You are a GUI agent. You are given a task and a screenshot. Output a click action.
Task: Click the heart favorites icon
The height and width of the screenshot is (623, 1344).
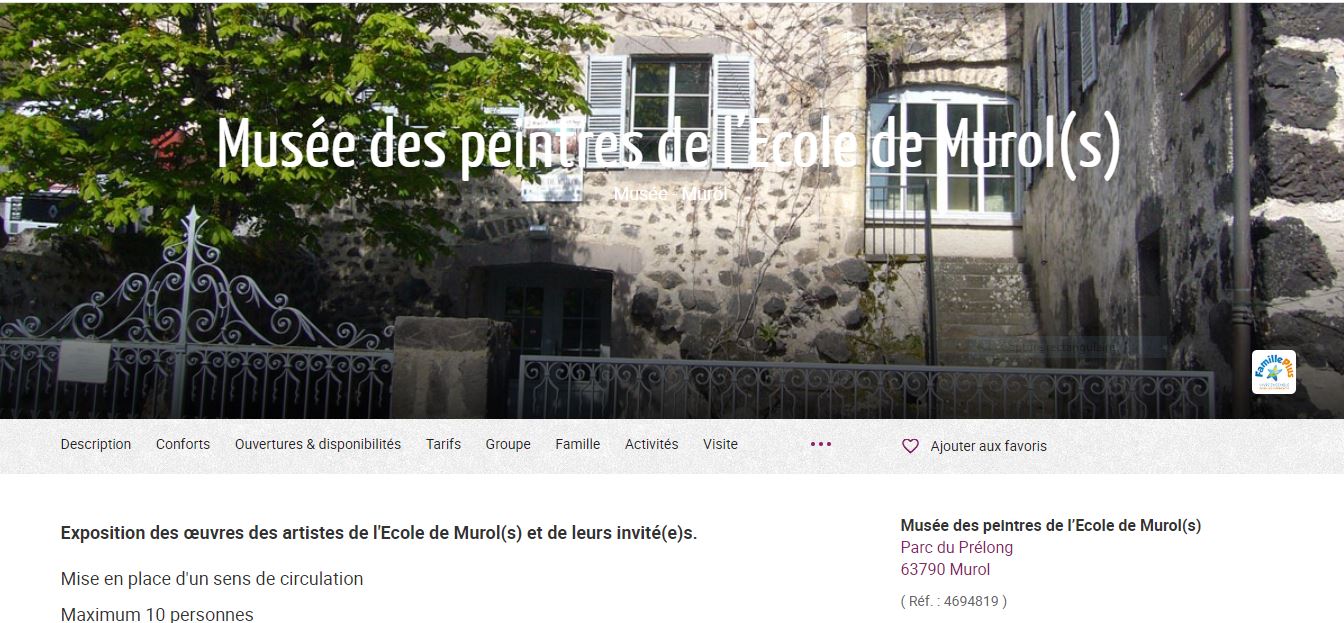(910, 446)
